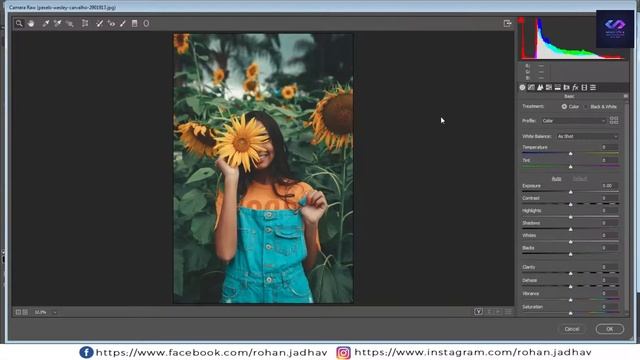Click the Shadows slider handle
Image resolution: width=640 pixels, height=360 pixels.
point(571,229)
